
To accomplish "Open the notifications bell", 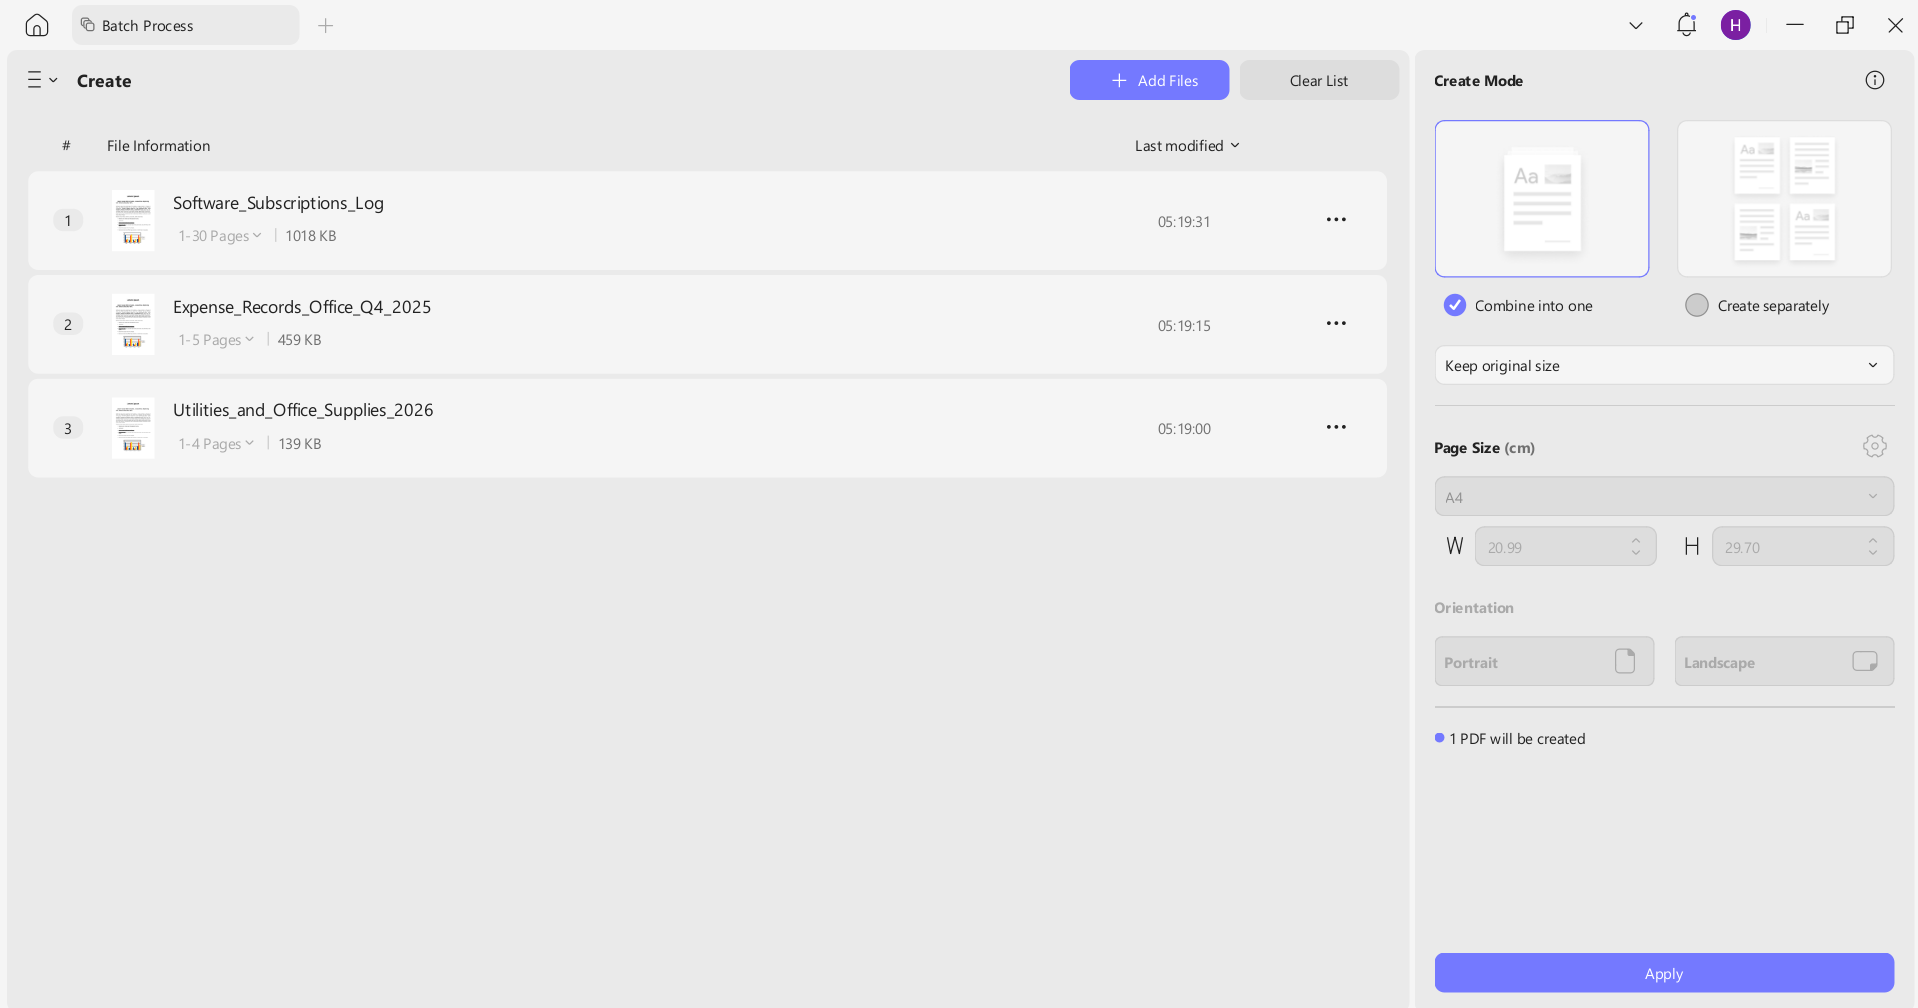I will [1686, 25].
